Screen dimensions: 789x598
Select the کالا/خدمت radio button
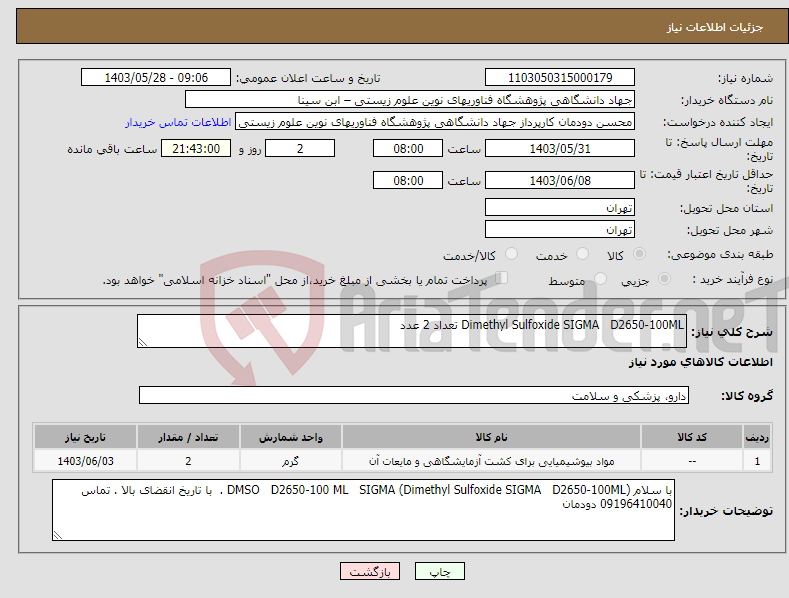coord(511,254)
